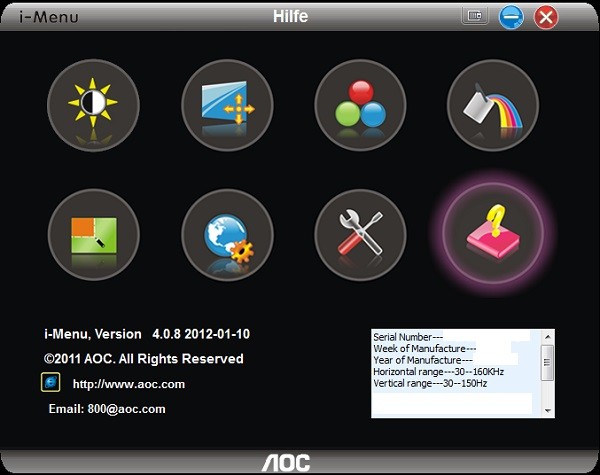Select 'Vertical range---30--150Hz' line

pos(430,383)
